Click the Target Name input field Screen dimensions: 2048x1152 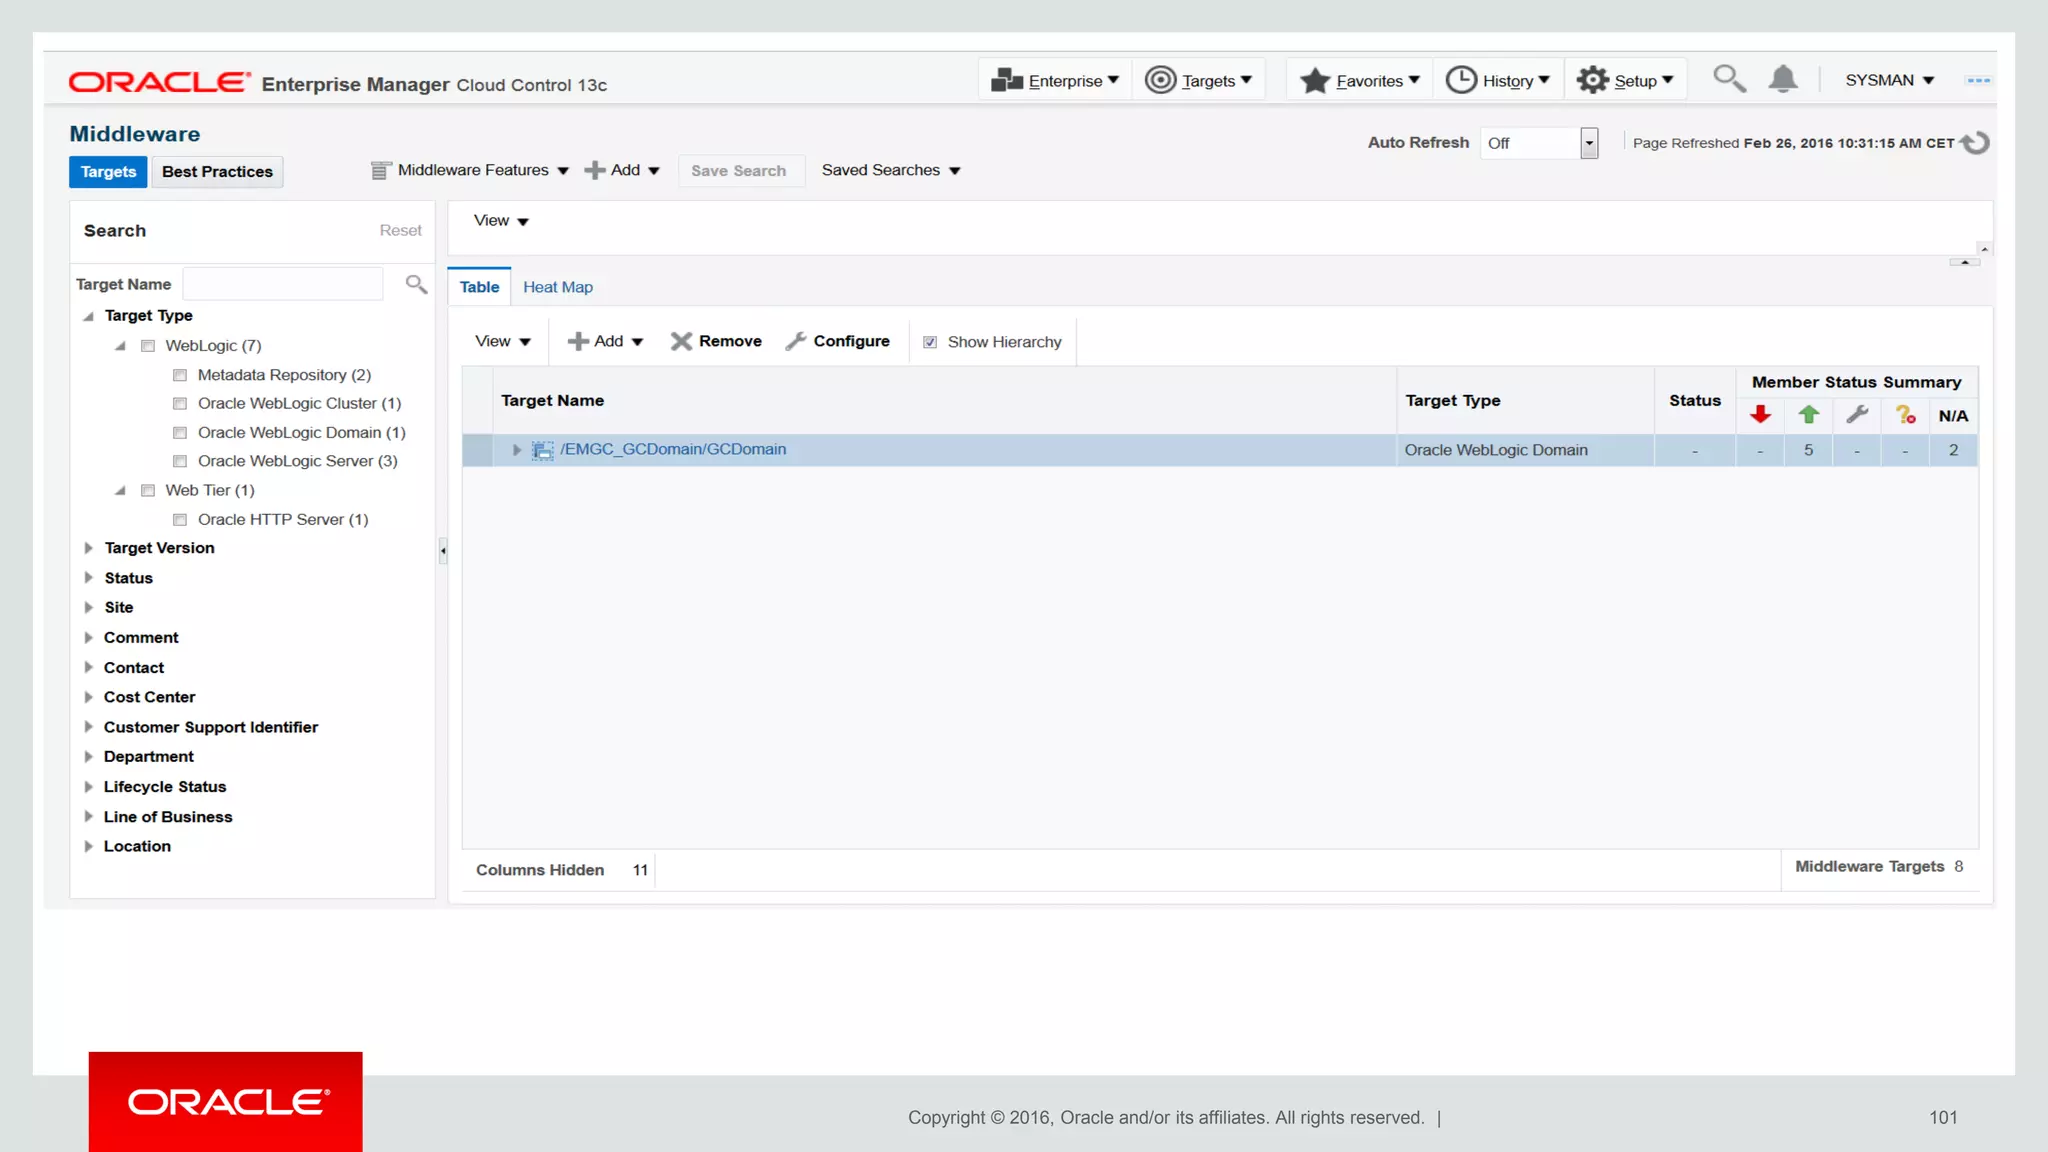coord(283,285)
